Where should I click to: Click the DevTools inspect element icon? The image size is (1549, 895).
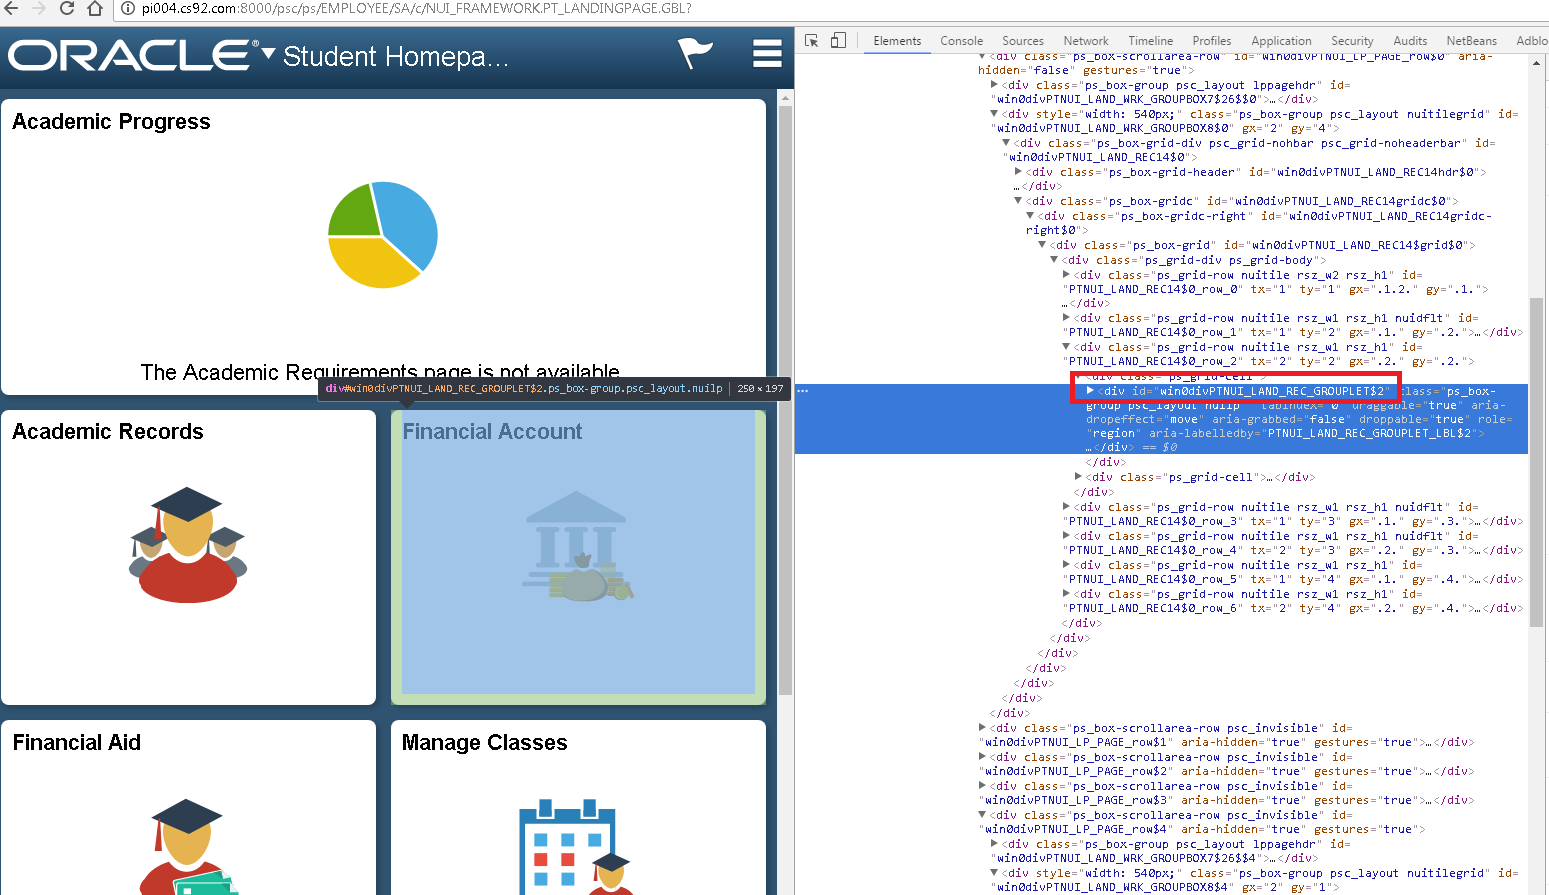(x=811, y=41)
